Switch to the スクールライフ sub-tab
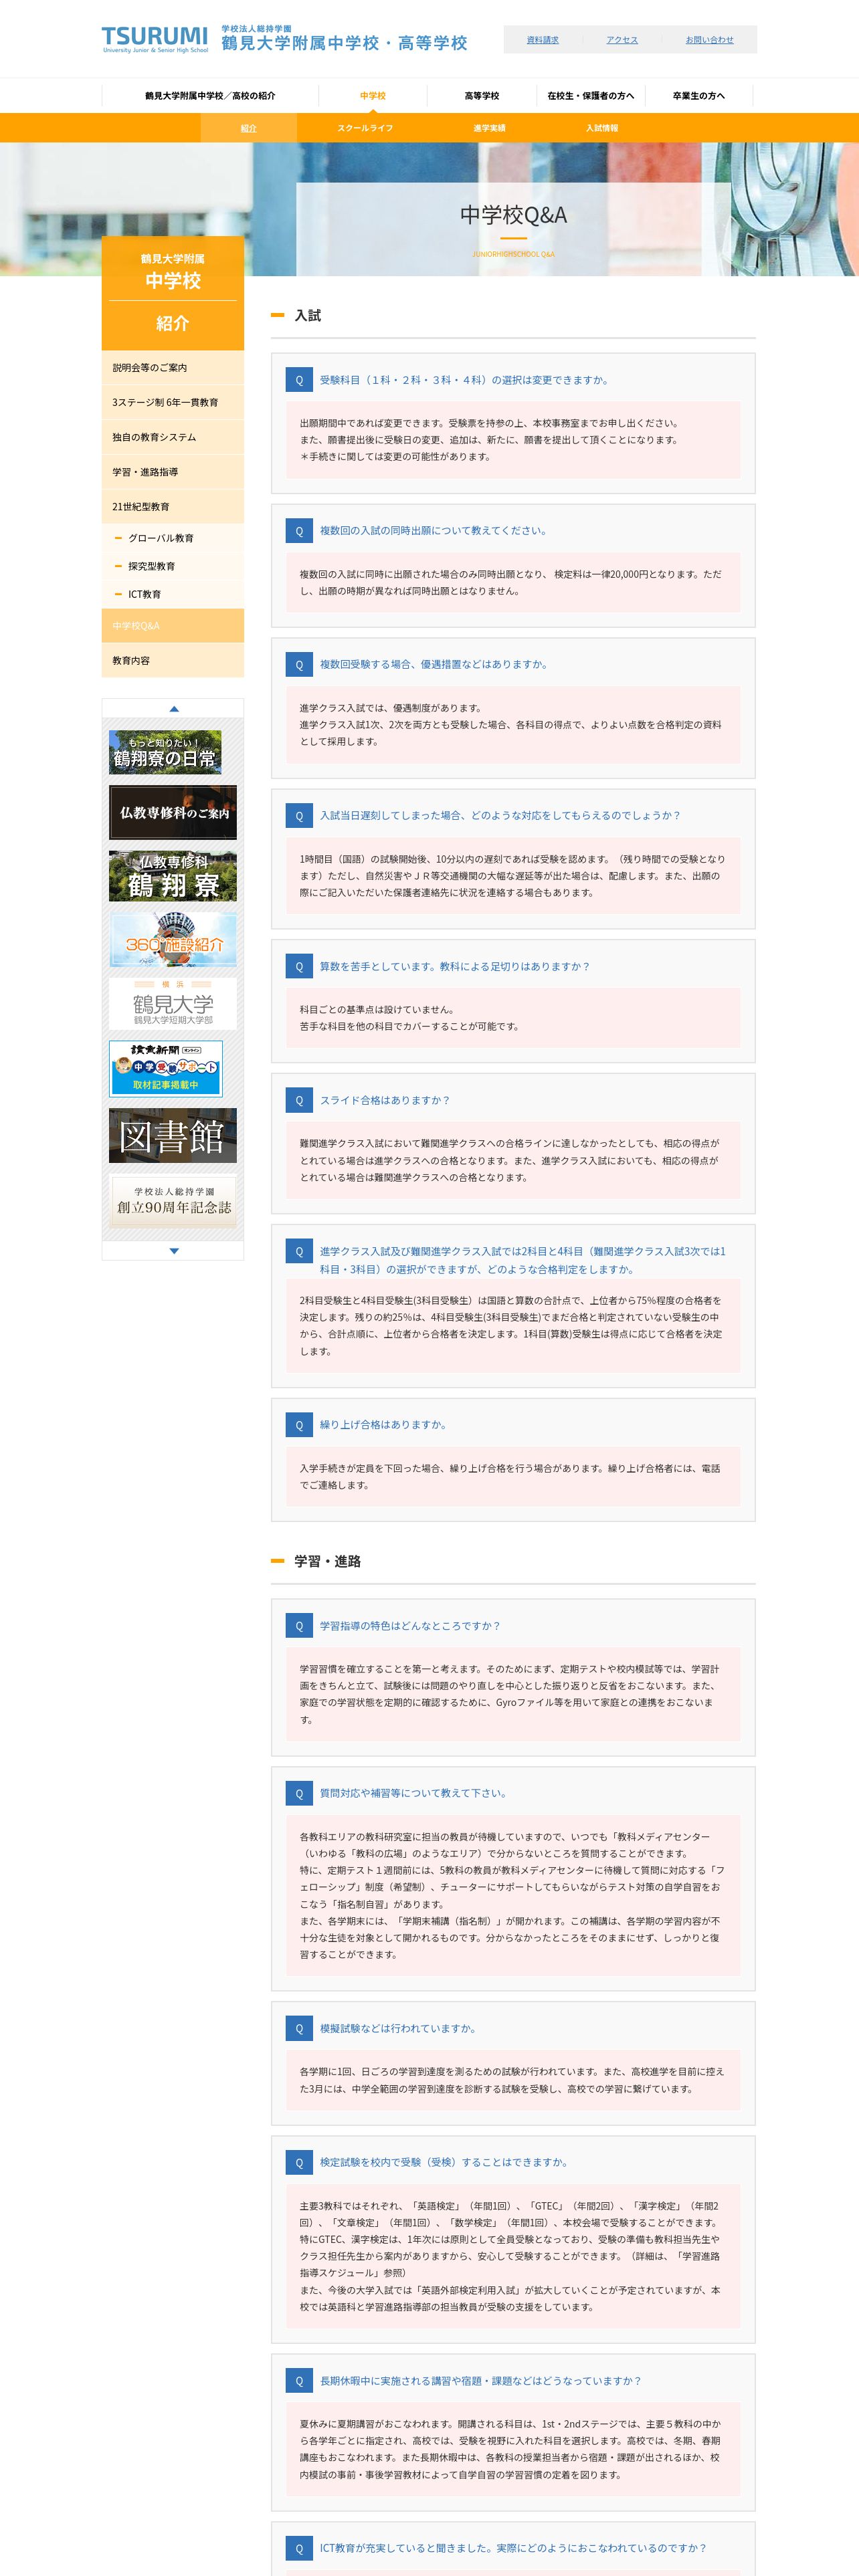Viewport: 859px width, 2576px height. [x=365, y=128]
